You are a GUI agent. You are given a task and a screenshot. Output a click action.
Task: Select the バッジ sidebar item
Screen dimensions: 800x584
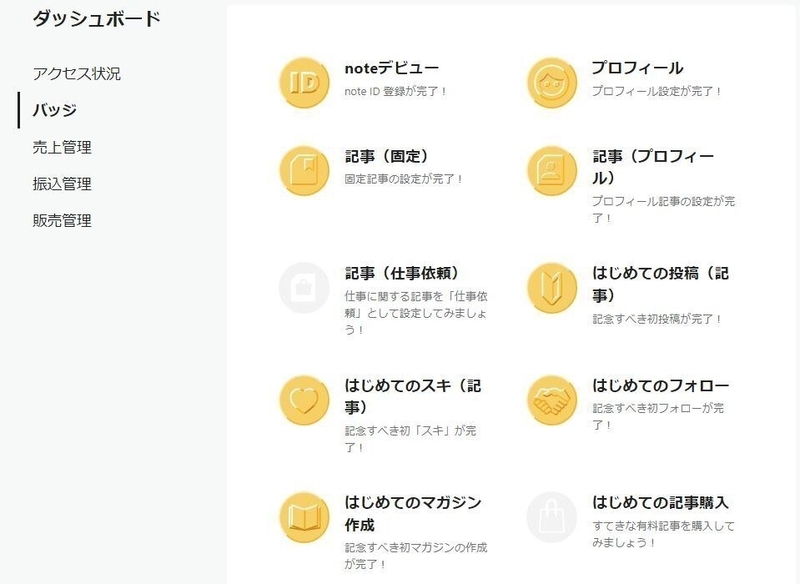[x=55, y=110]
